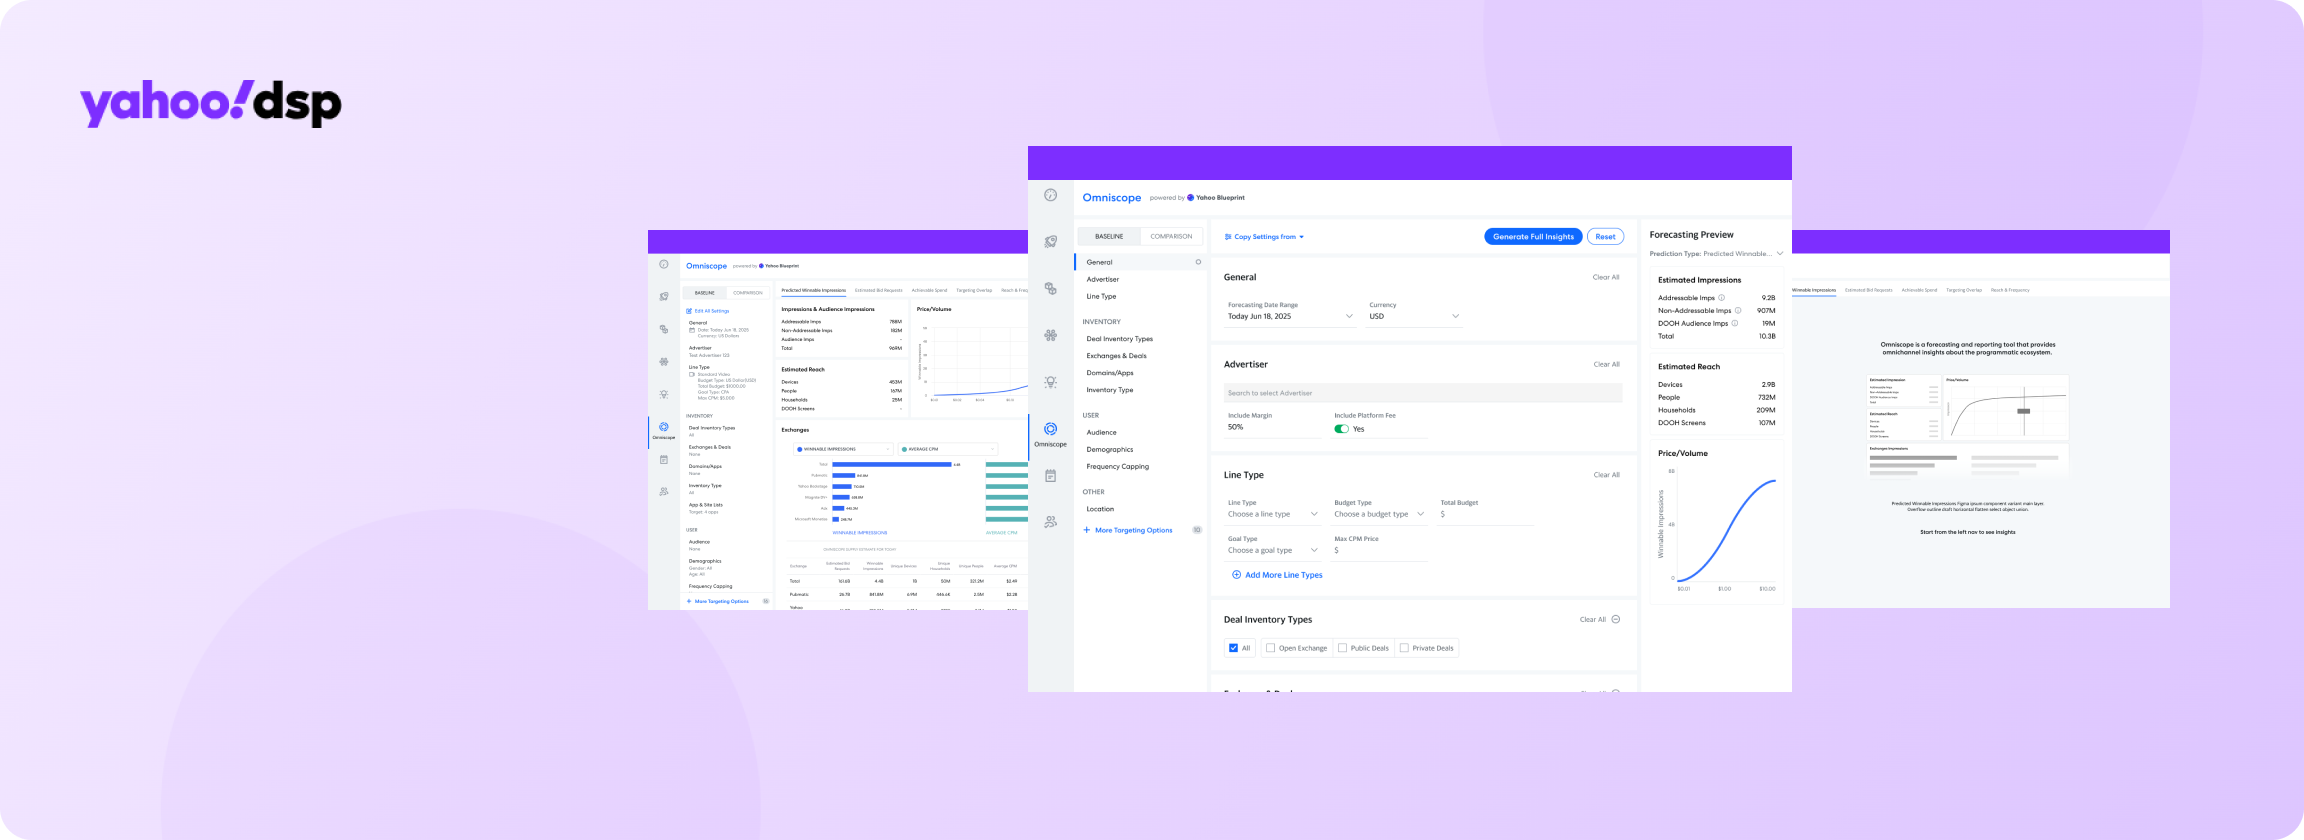Select the lightbulb insights sidebar icon

1050,382
